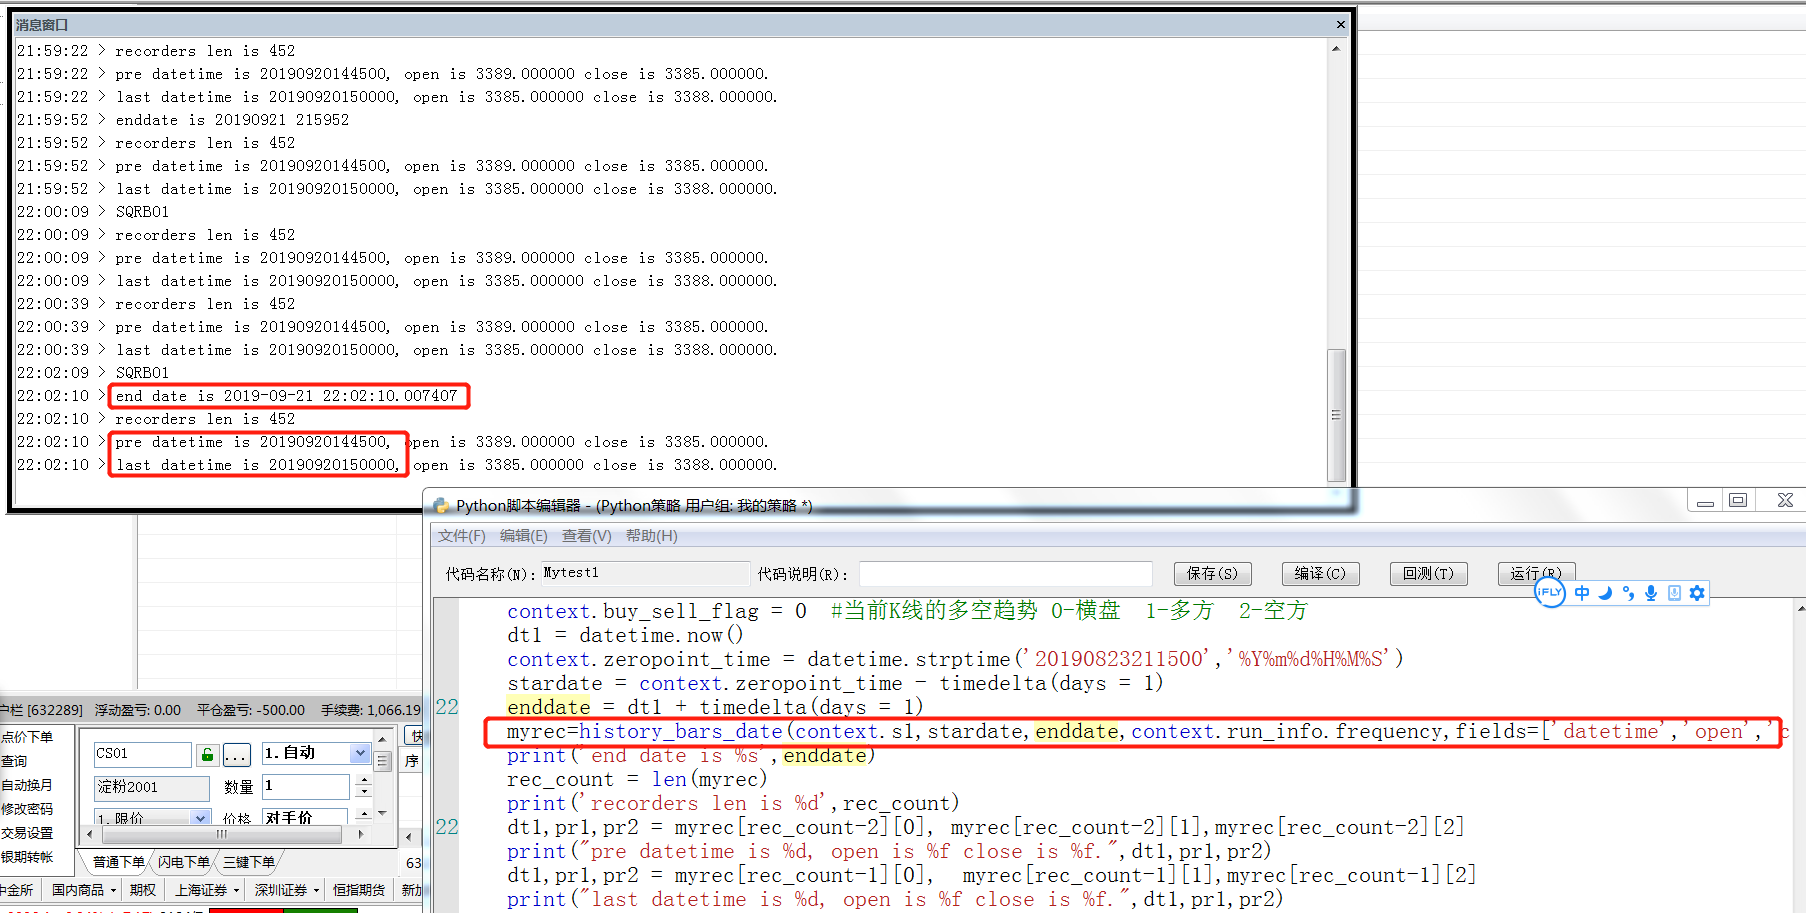This screenshot has width=1806, height=913.
Task: Open the 查看(V) menu
Action: pos(586,536)
